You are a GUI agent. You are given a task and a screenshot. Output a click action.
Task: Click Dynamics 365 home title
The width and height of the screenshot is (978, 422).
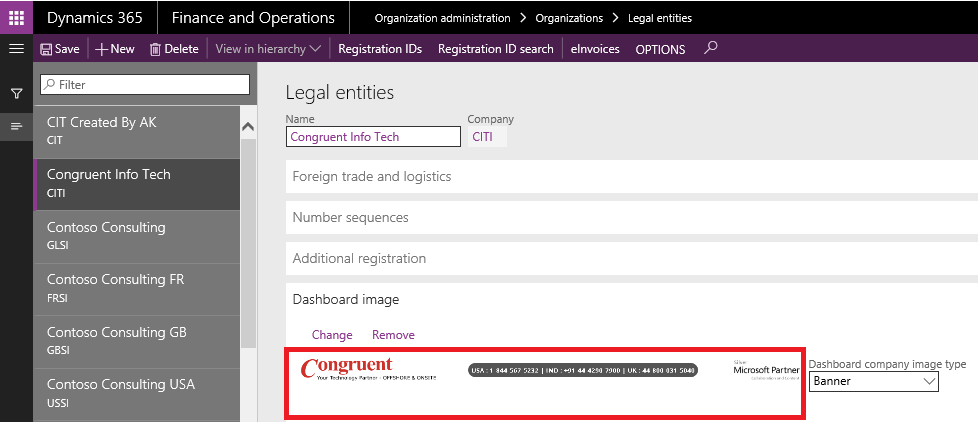tap(94, 17)
